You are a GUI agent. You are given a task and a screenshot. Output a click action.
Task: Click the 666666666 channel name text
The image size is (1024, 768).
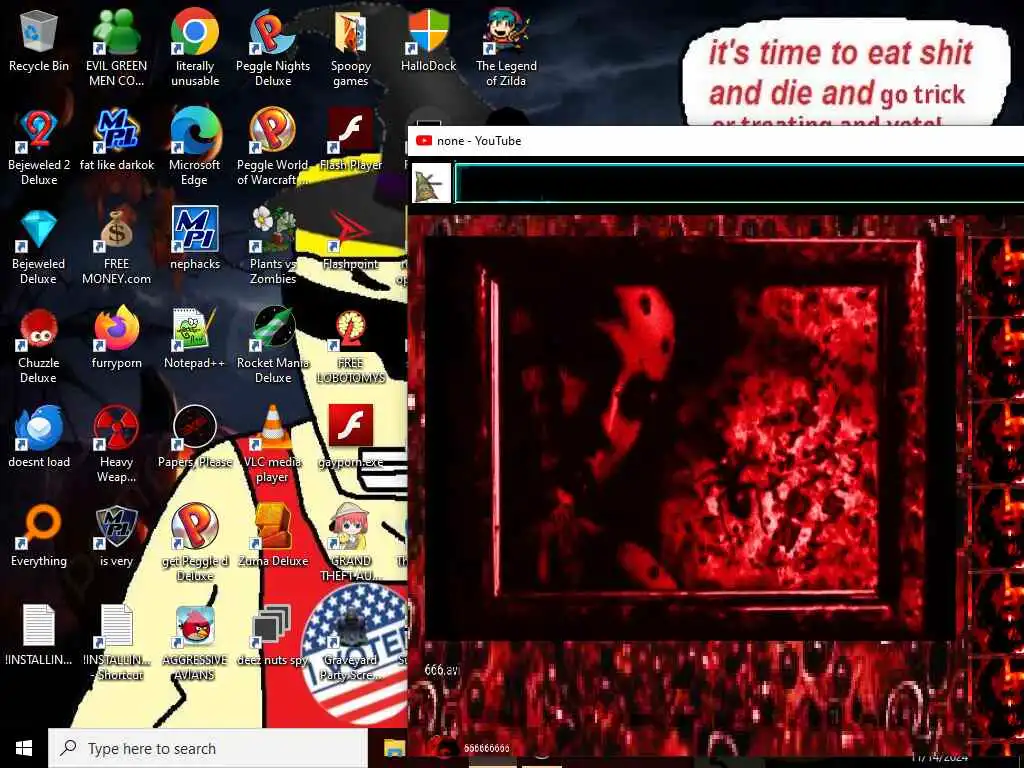click(487, 748)
